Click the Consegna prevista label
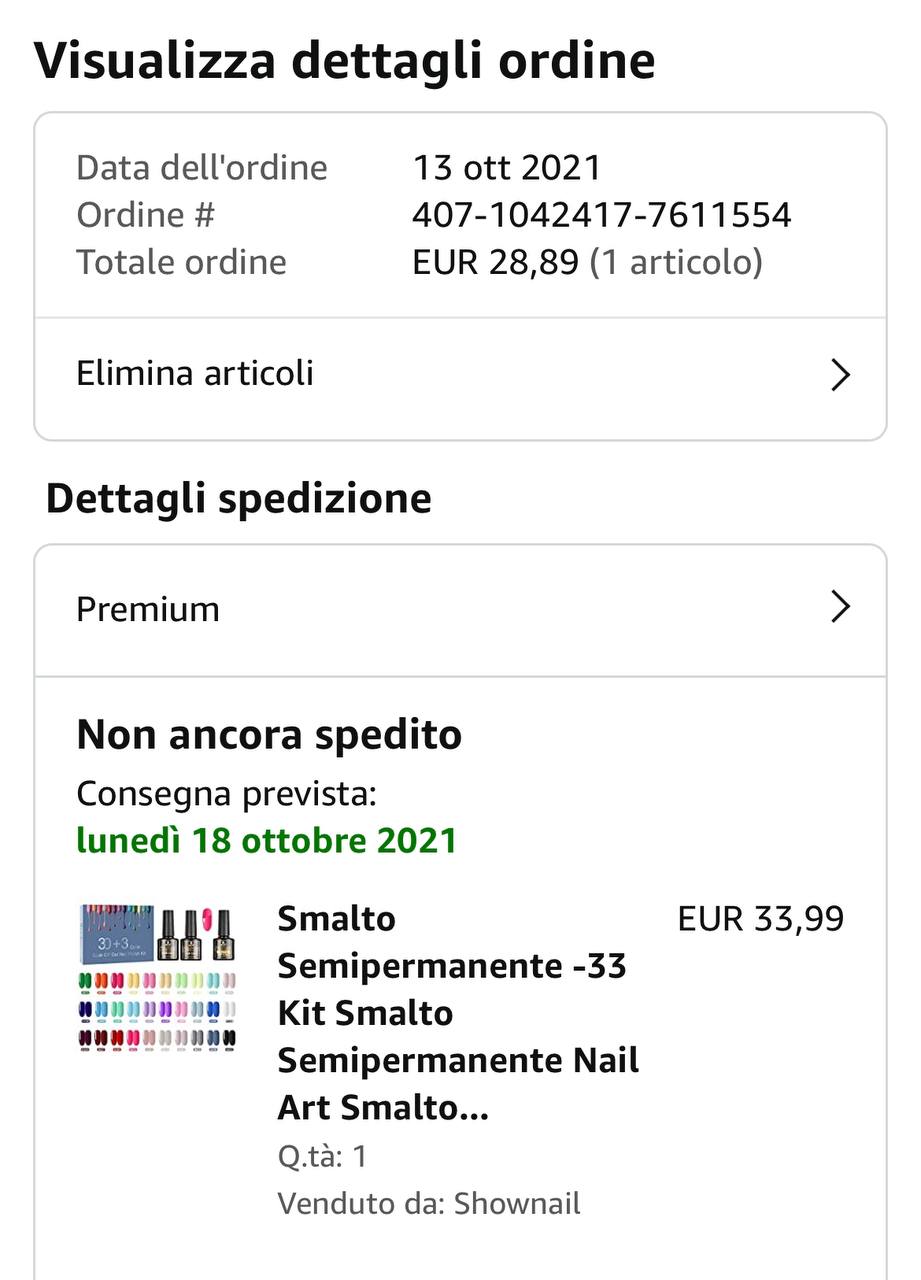Viewport: 921px width, 1280px height. pyautogui.click(x=226, y=795)
